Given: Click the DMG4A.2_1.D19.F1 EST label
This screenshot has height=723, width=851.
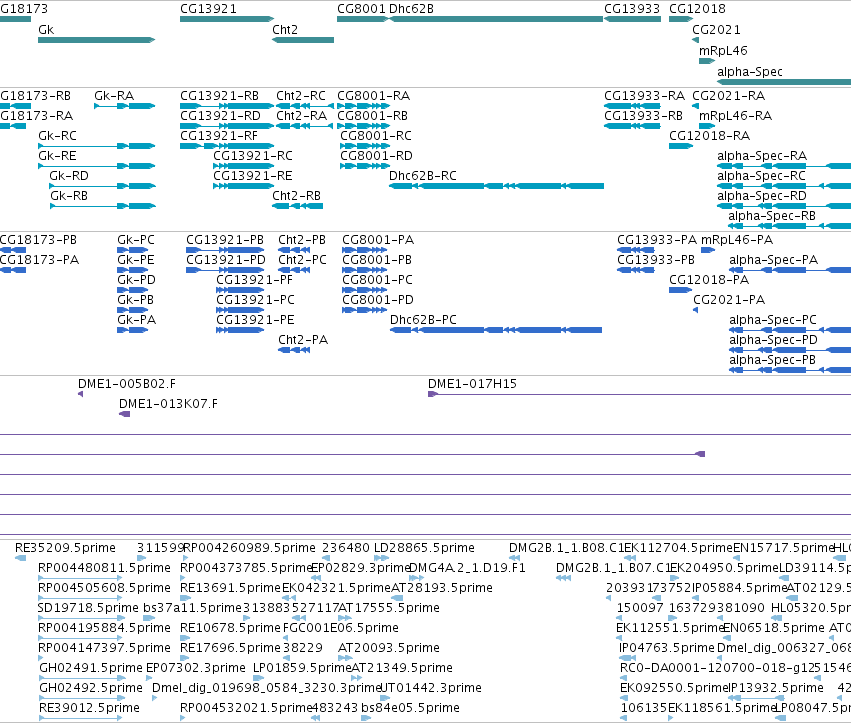Looking at the screenshot, I should (x=467, y=568).
